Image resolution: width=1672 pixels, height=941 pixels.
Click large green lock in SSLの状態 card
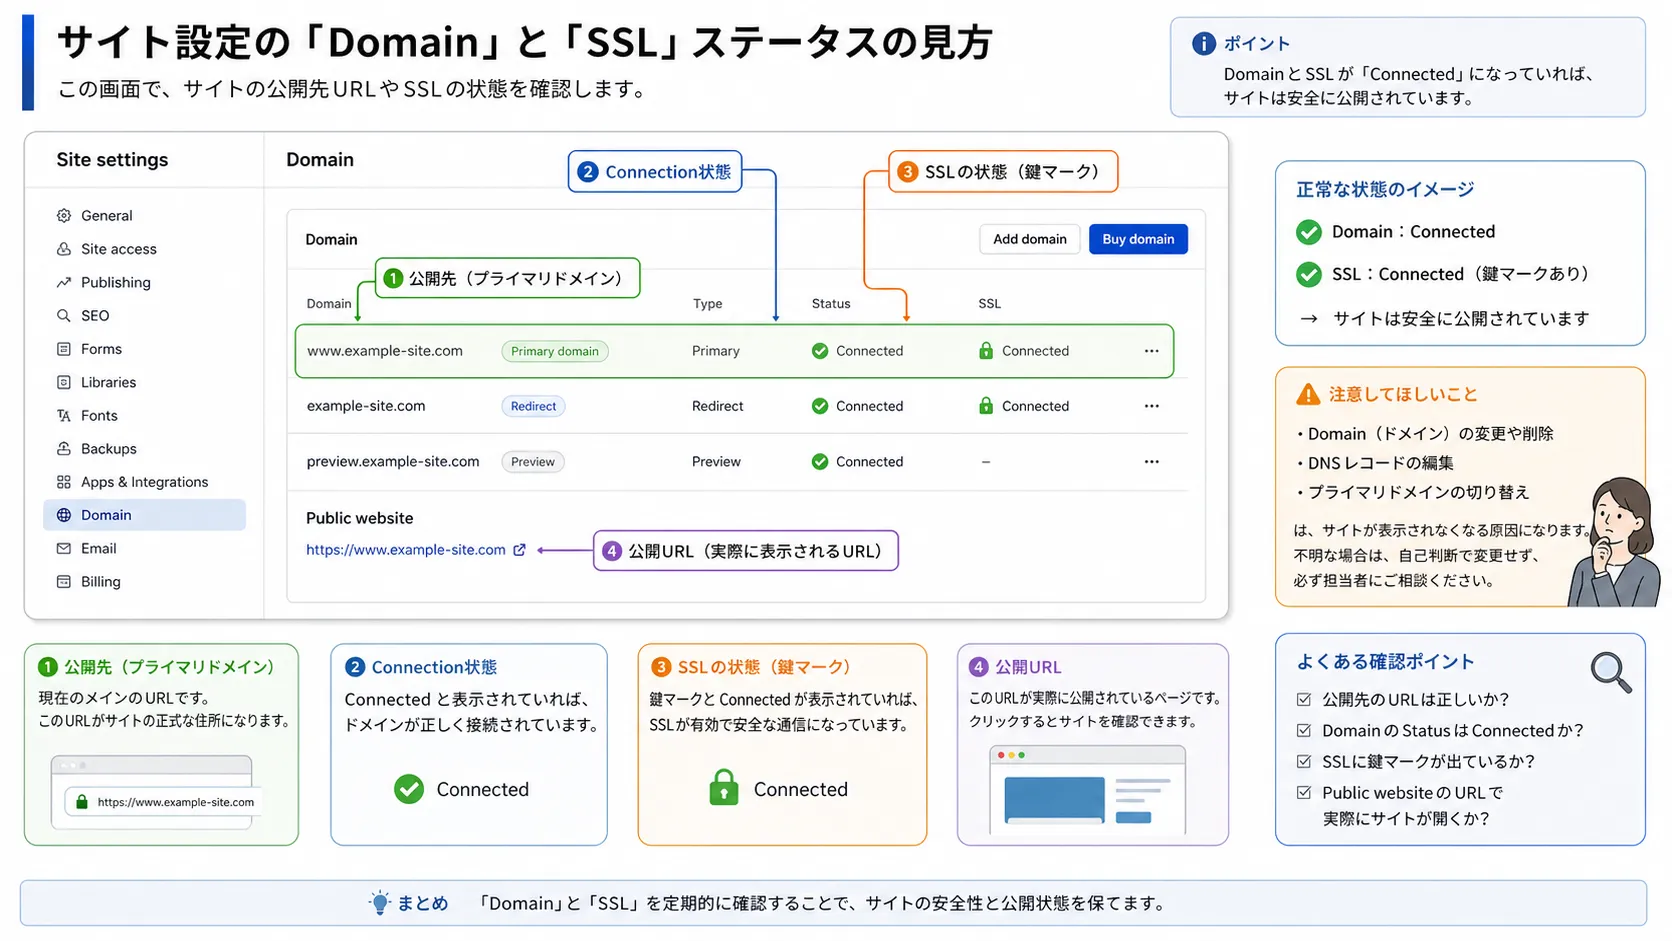point(724,788)
